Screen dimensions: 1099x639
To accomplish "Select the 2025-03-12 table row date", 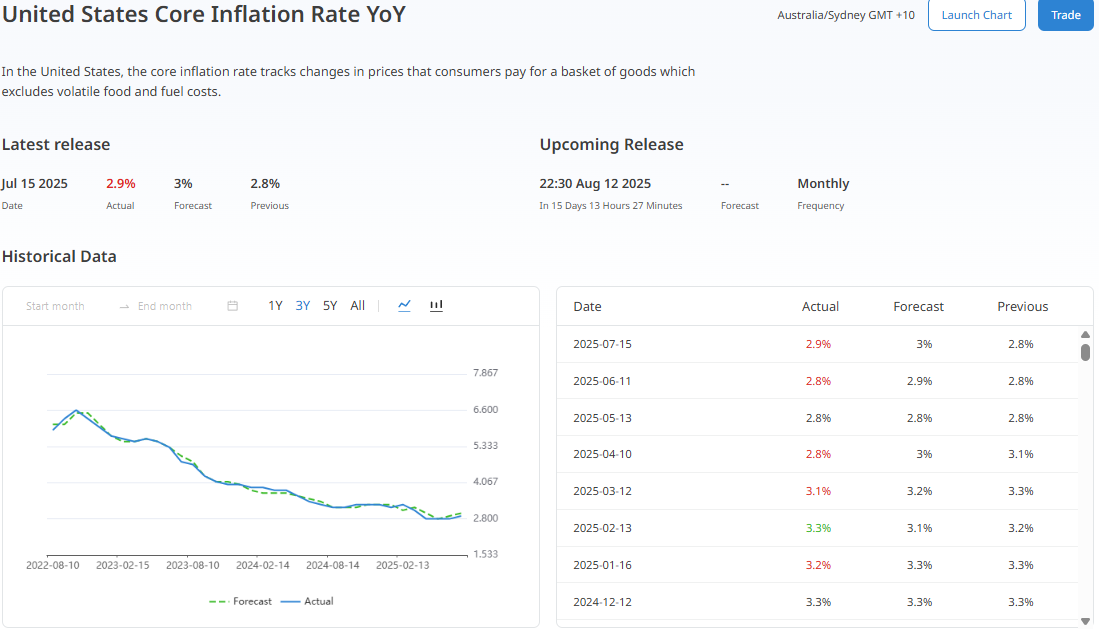I will [x=602, y=491].
